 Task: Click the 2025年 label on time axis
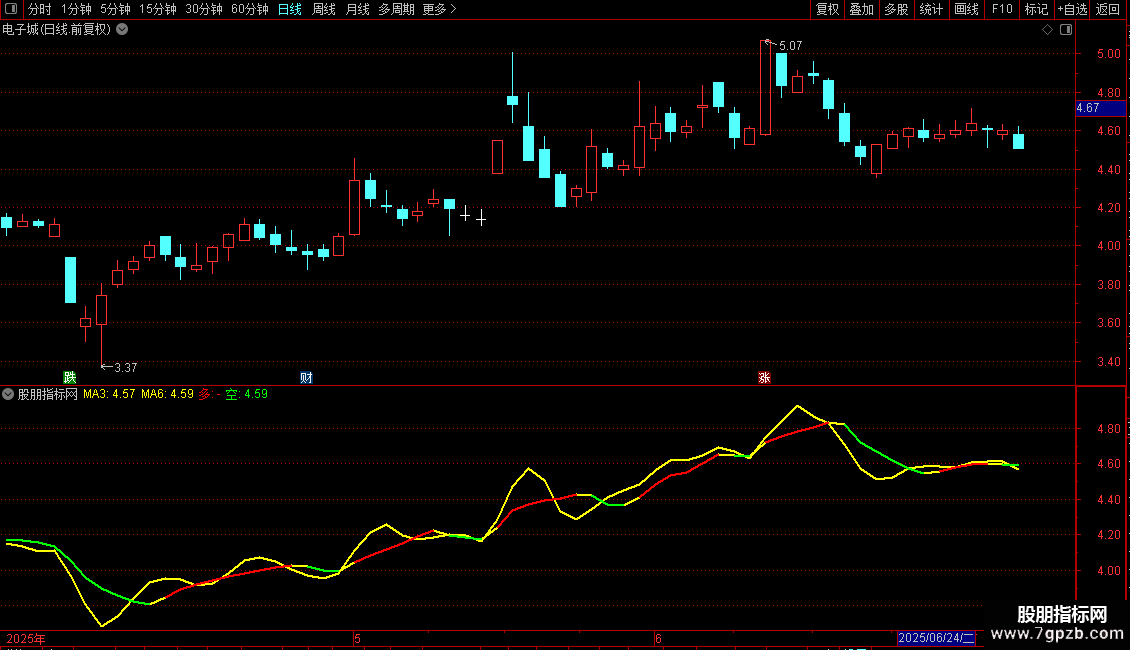(26, 638)
